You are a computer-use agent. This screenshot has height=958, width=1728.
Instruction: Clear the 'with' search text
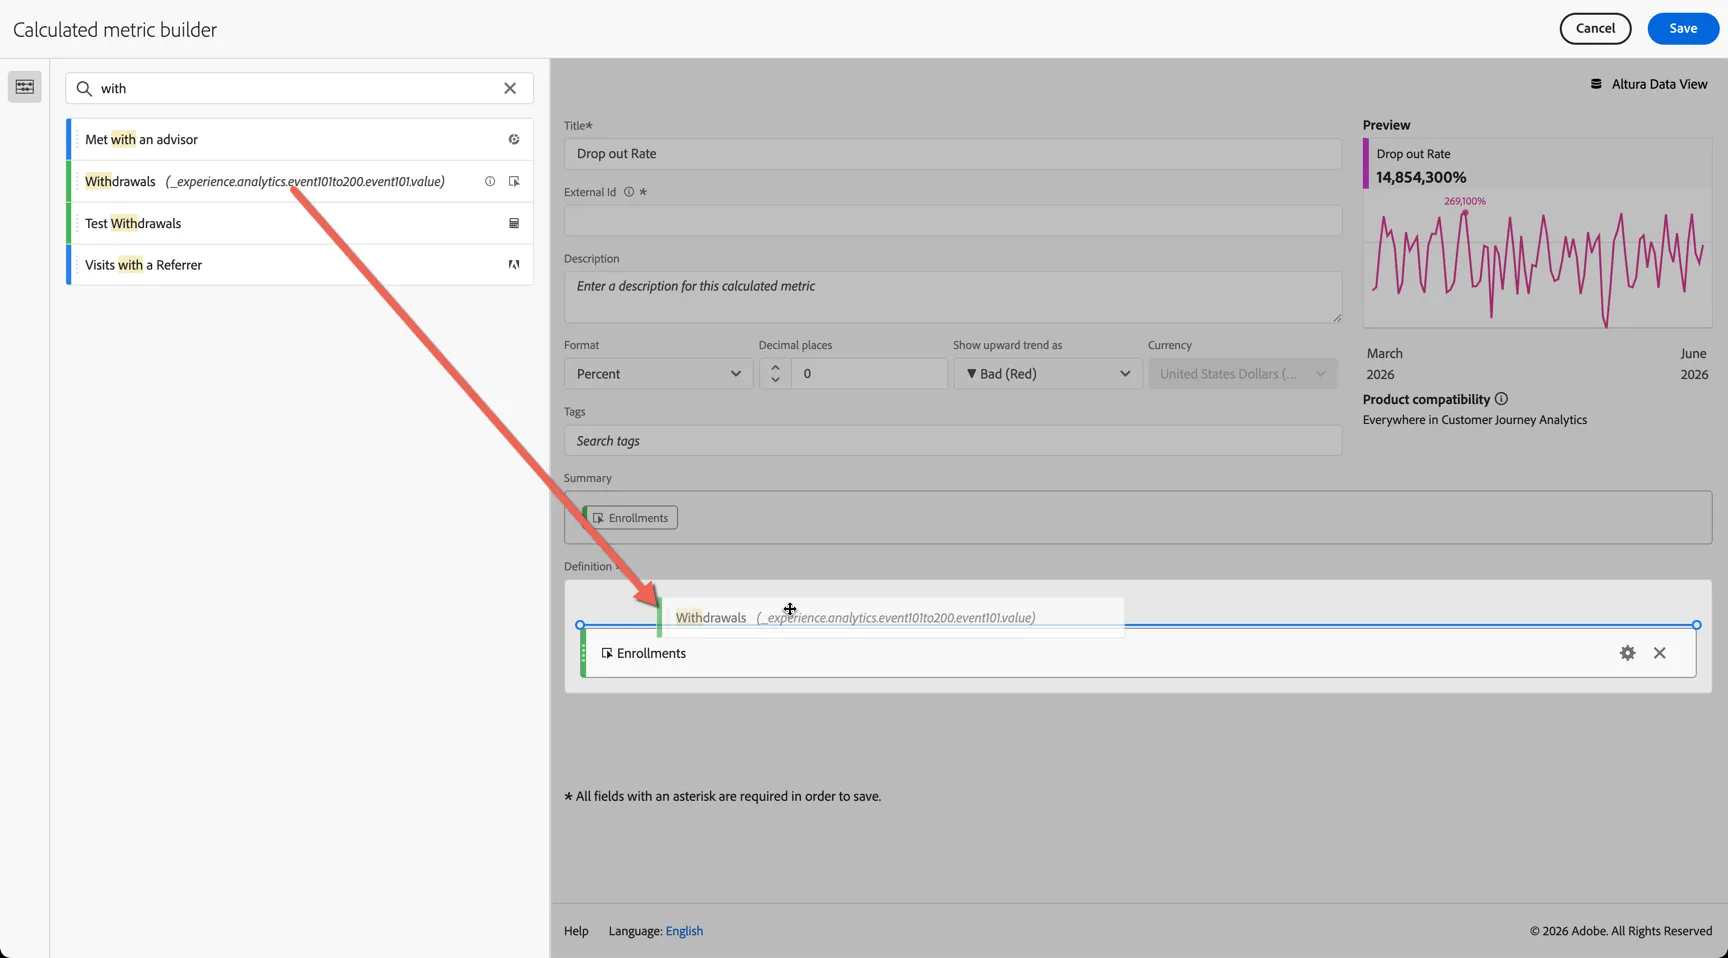click(510, 88)
